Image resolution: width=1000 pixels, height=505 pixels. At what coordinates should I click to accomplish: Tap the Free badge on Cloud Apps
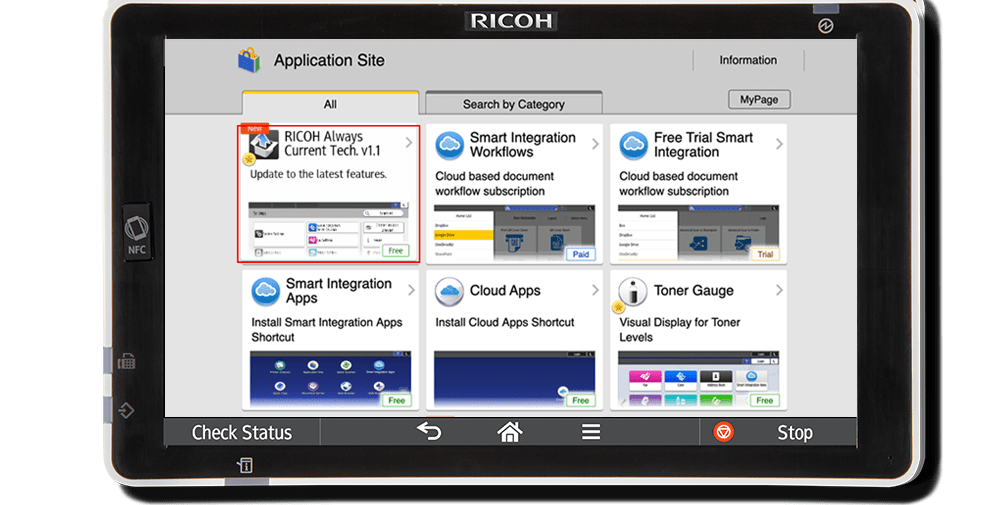(x=580, y=400)
